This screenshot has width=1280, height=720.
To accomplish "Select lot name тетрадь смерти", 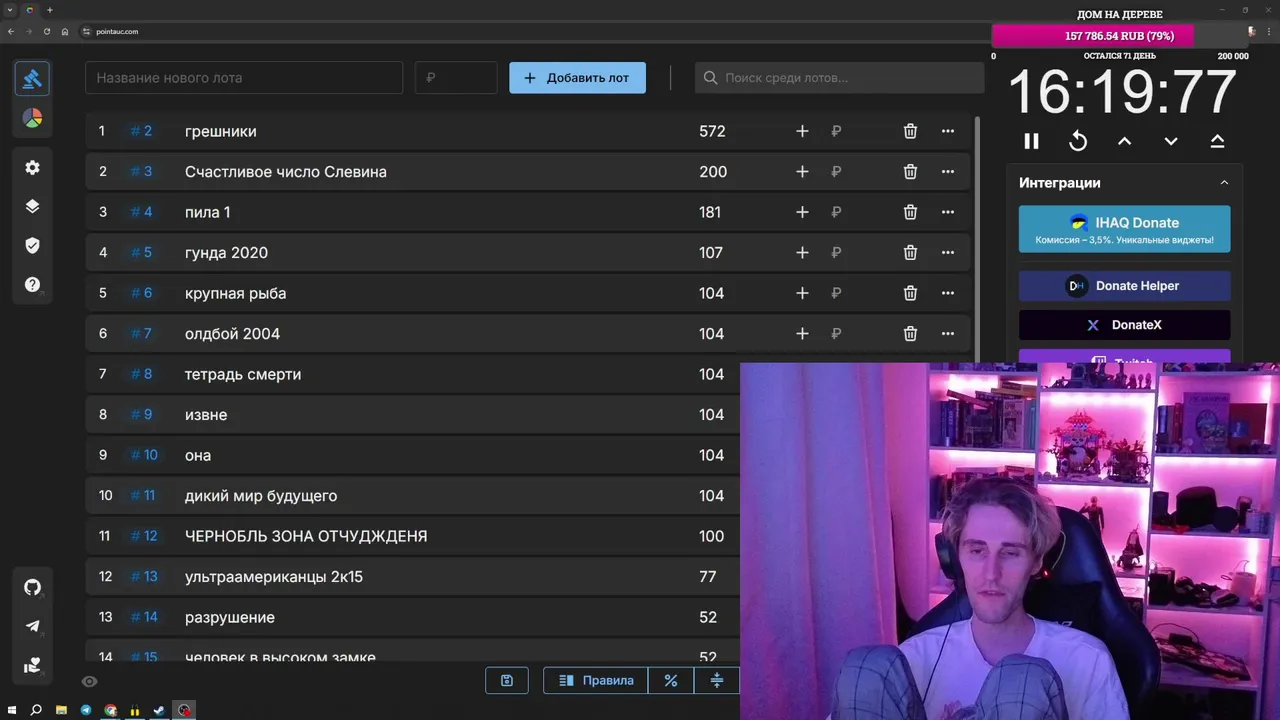I will (243, 374).
